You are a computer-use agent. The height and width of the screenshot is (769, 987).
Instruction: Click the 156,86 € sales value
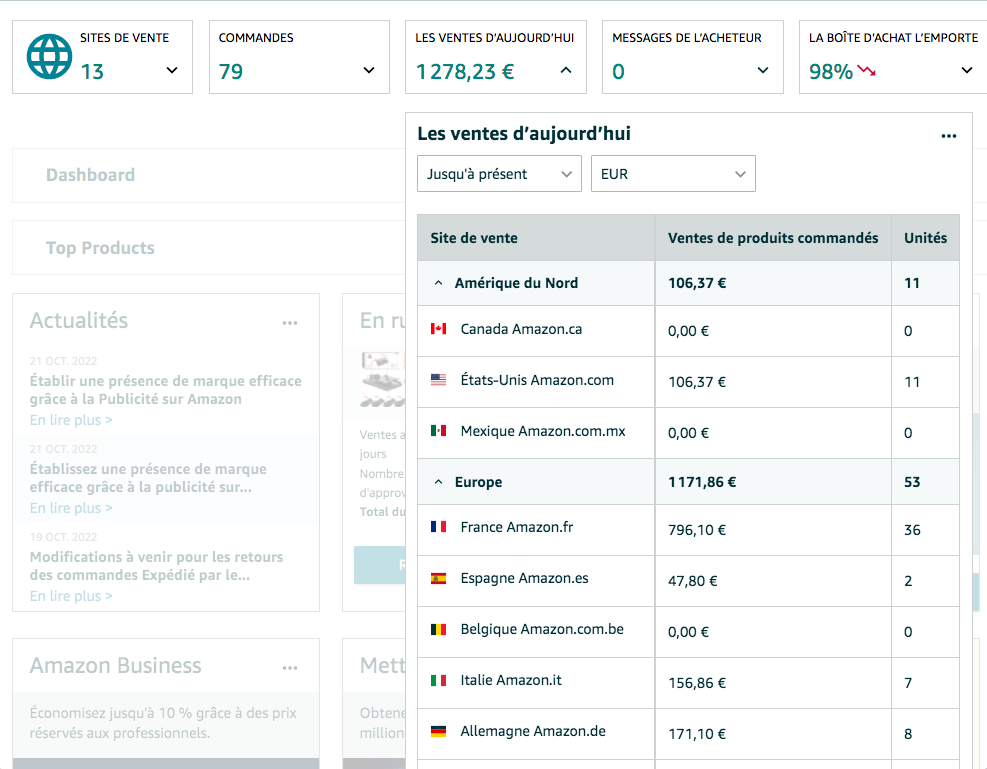click(697, 683)
